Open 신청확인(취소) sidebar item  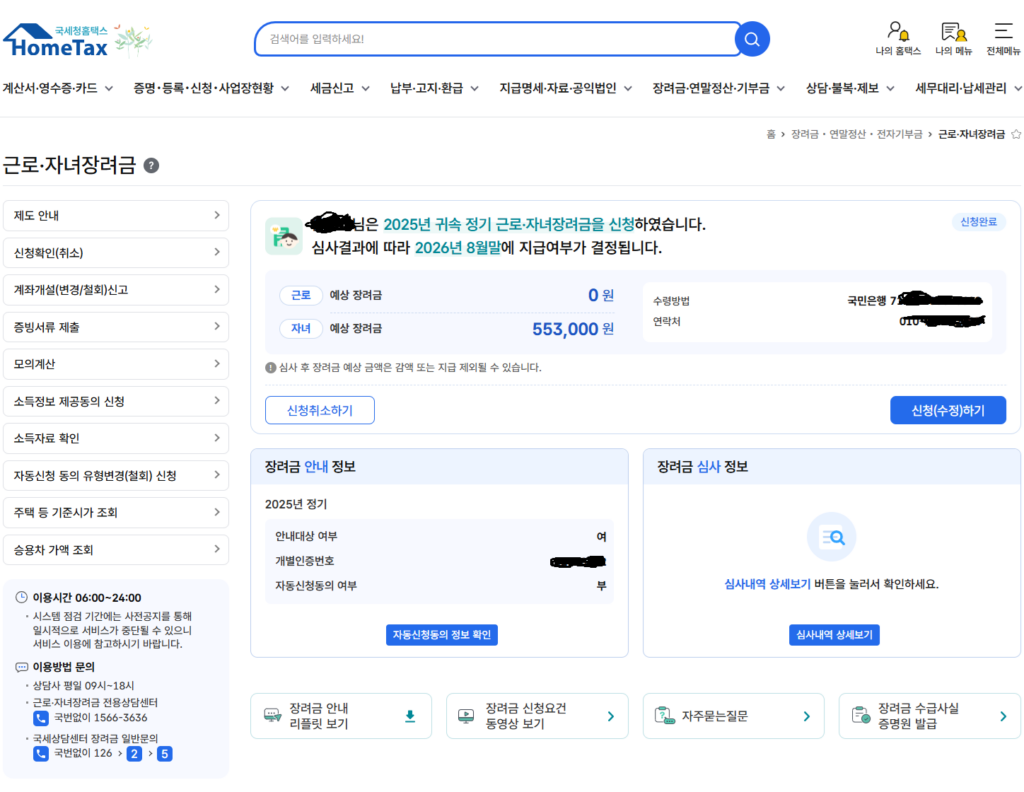click(x=116, y=253)
